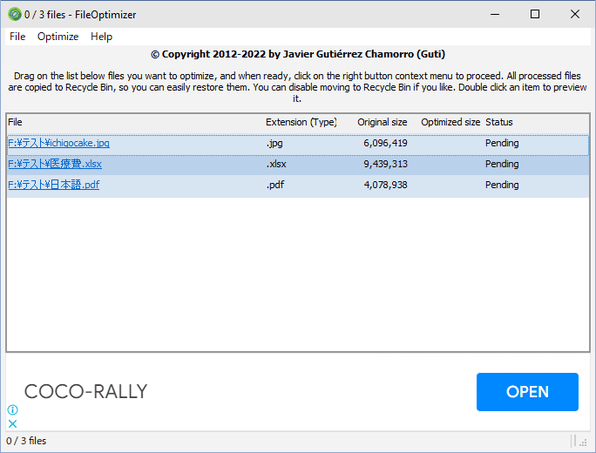Click the resize grip in status bar
The width and height of the screenshot is (596, 453).
tap(582, 442)
